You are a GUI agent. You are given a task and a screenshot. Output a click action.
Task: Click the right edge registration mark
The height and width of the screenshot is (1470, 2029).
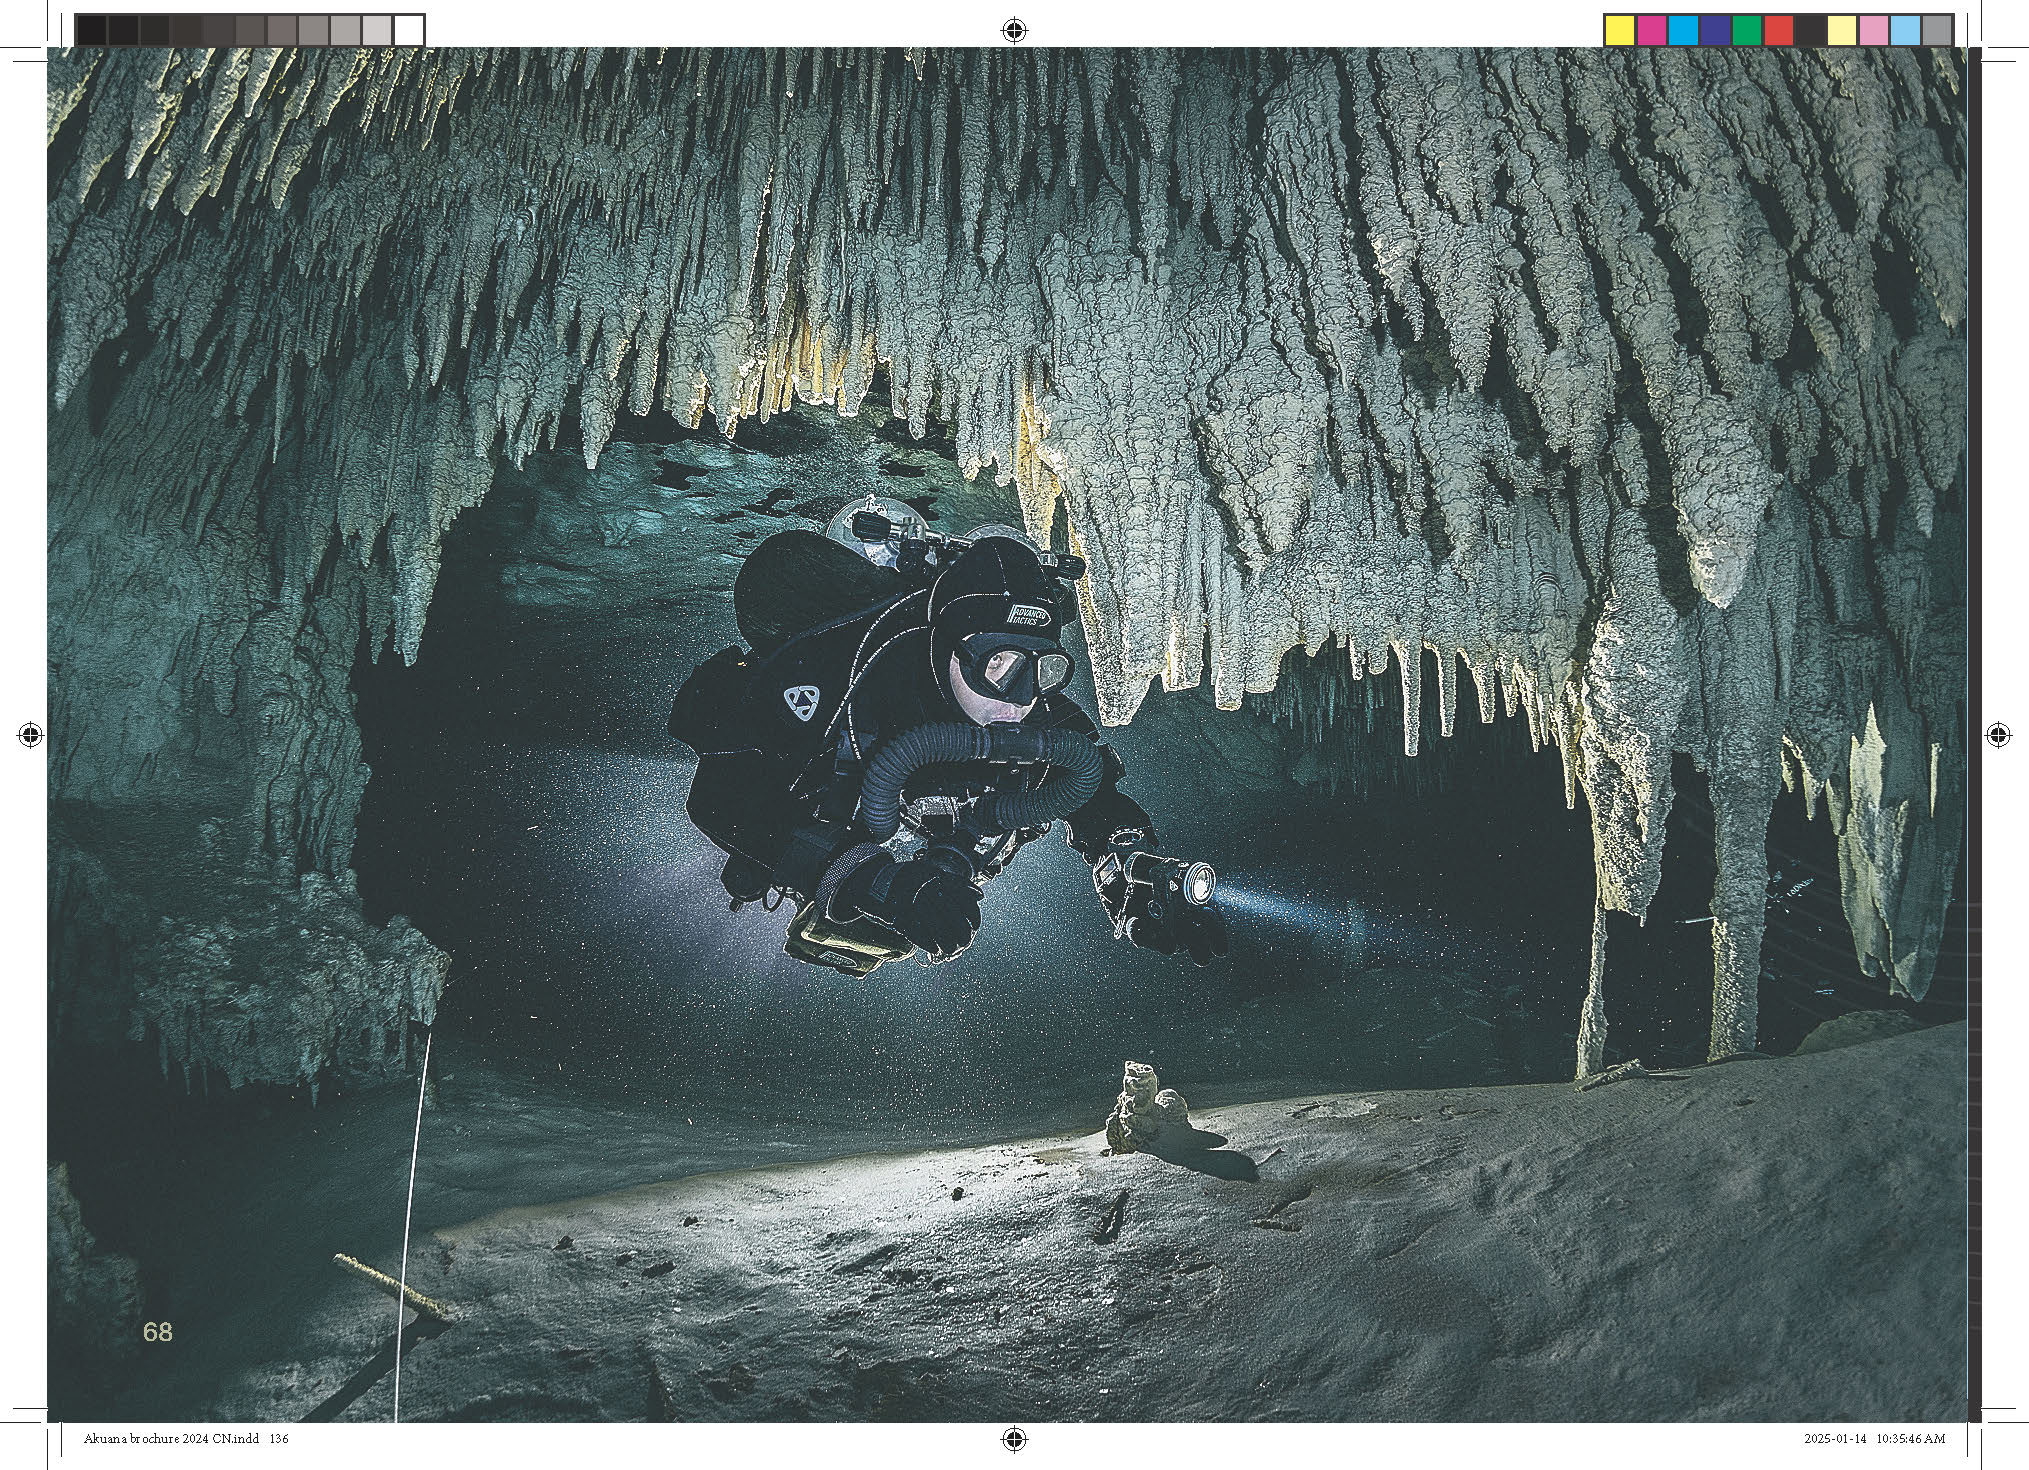click(x=1997, y=736)
